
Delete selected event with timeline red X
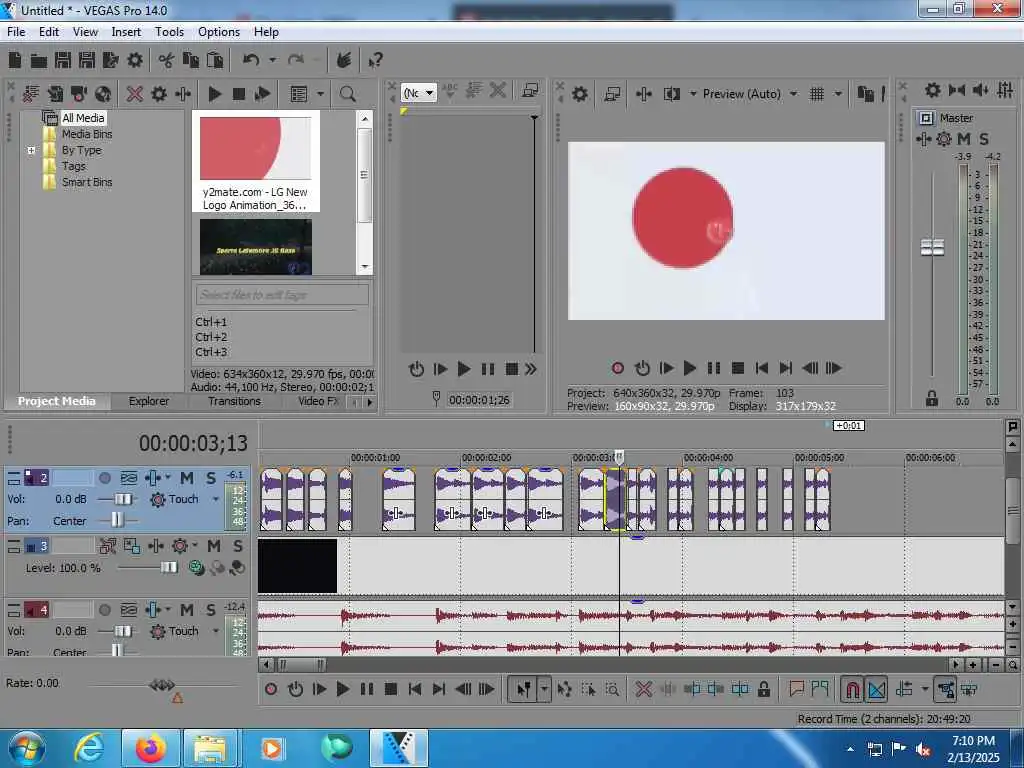coord(643,689)
